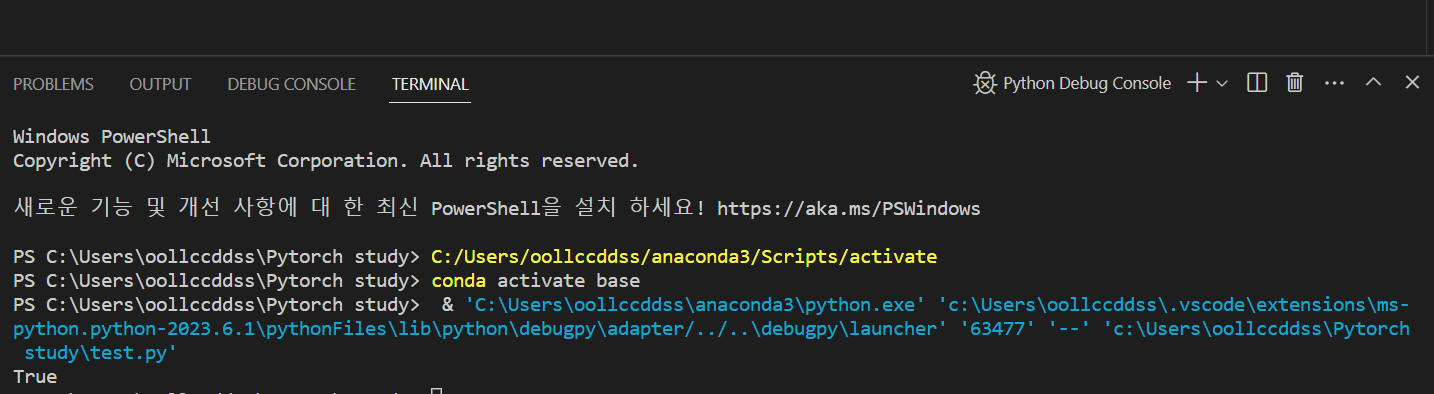Split the terminal pane
Screen dimensions: 1434x394
pyautogui.click(x=1257, y=84)
